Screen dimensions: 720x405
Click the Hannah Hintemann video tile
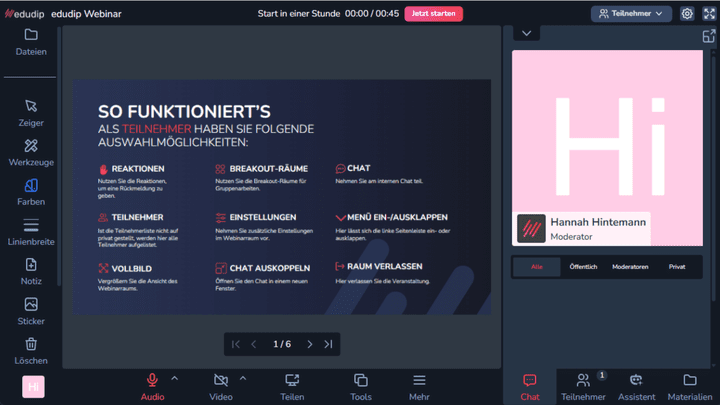coord(607,148)
